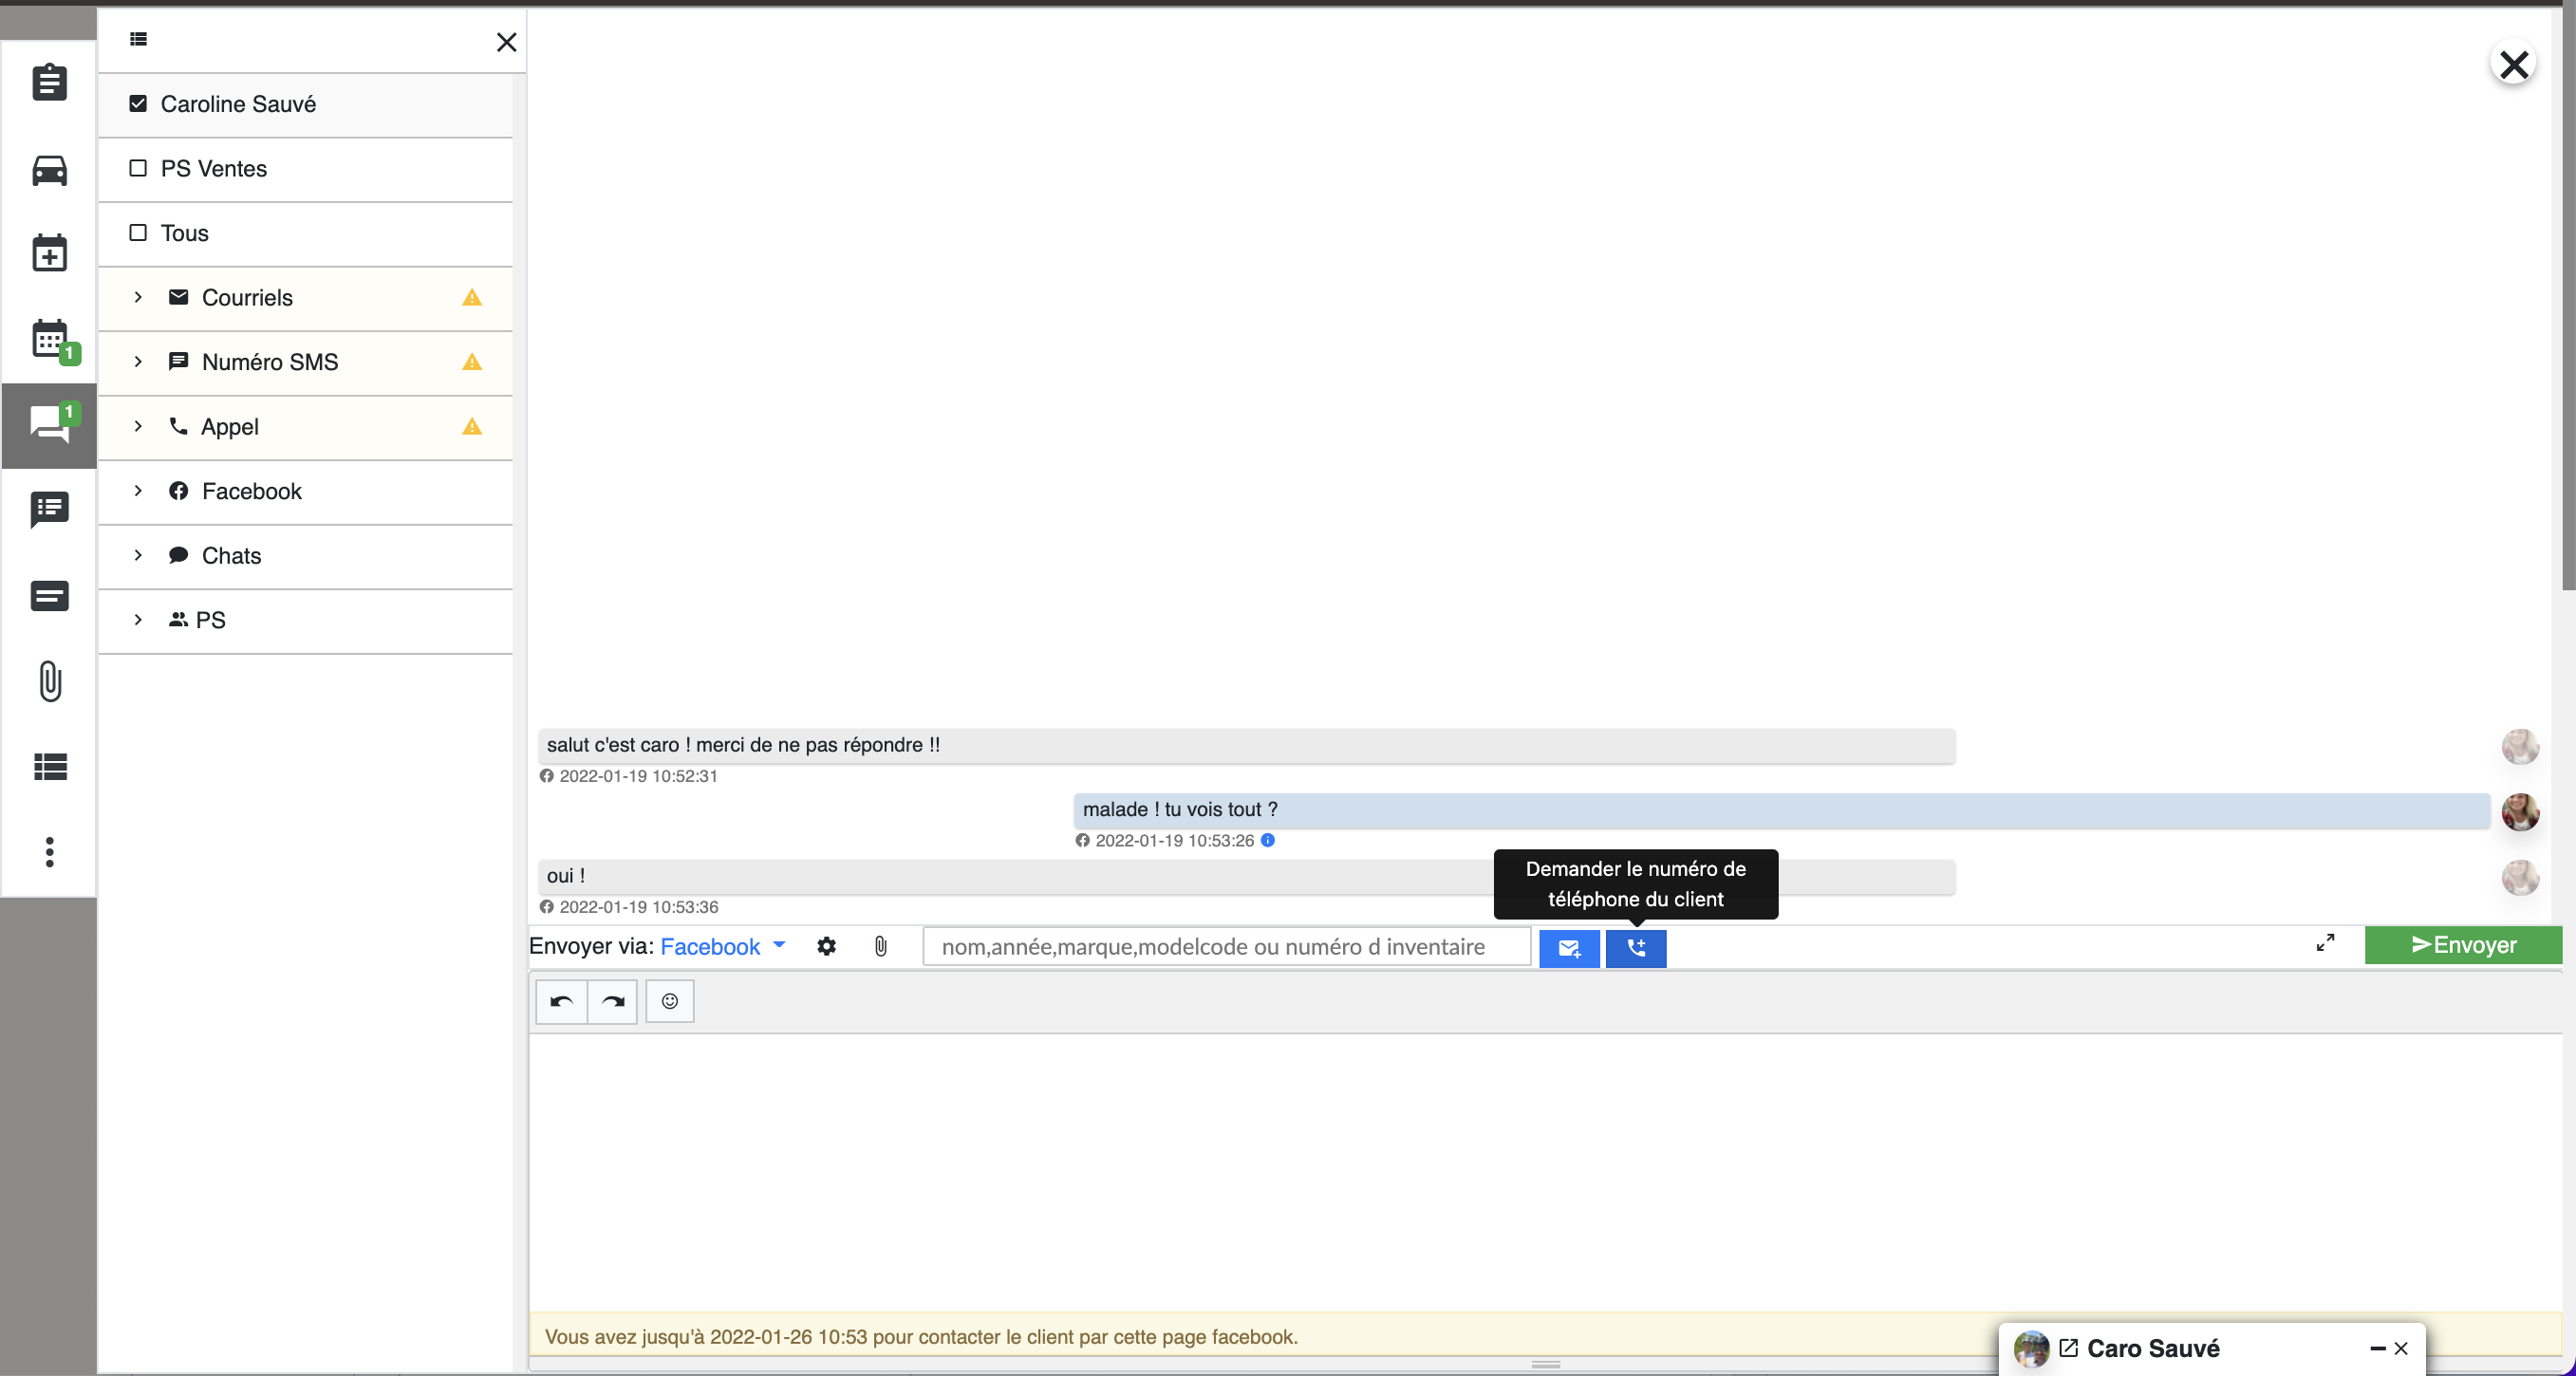Viewport: 2576px width, 1376px height.
Task: Open the add appointment calendar icon
Action: [49, 253]
